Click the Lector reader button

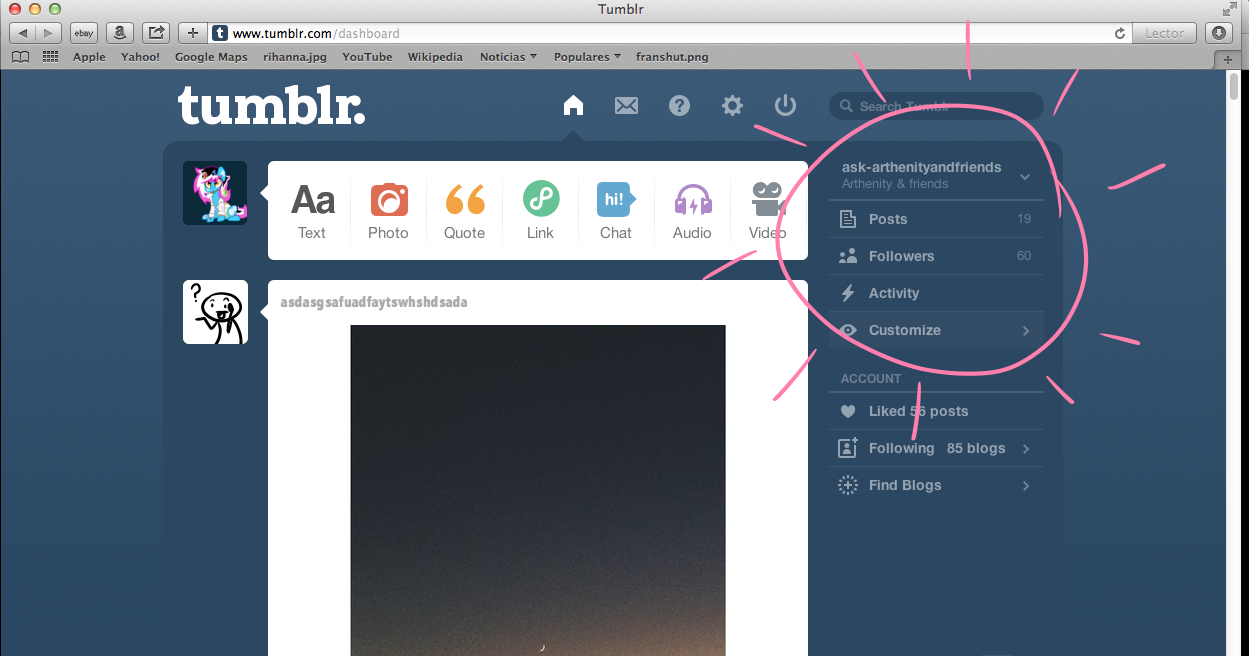[x=1164, y=33]
